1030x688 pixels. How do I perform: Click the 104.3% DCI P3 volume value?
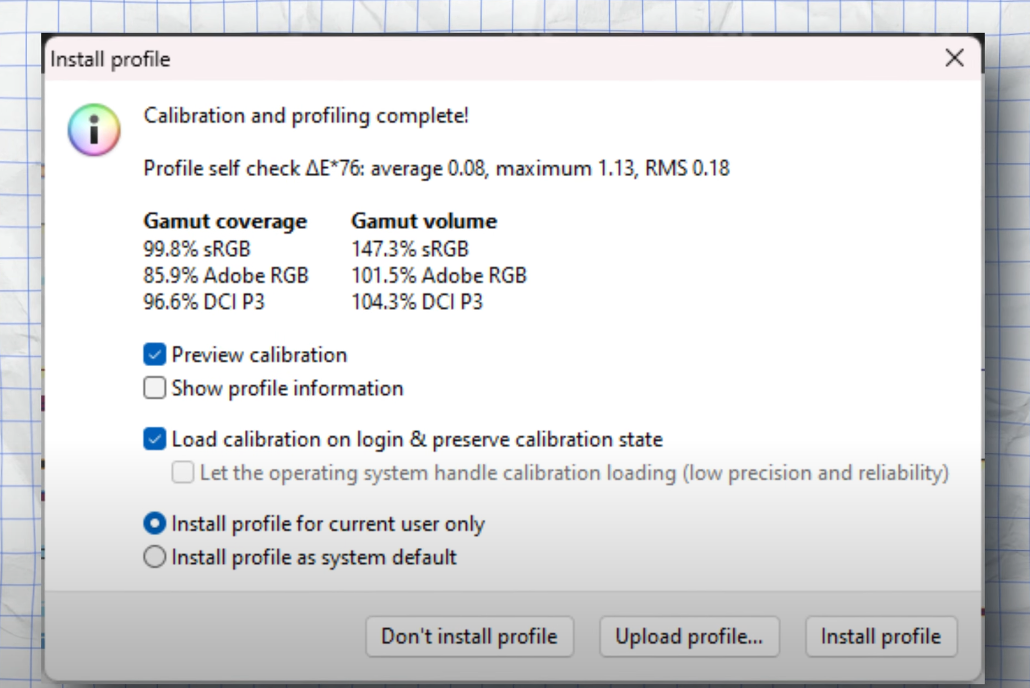[416, 302]
